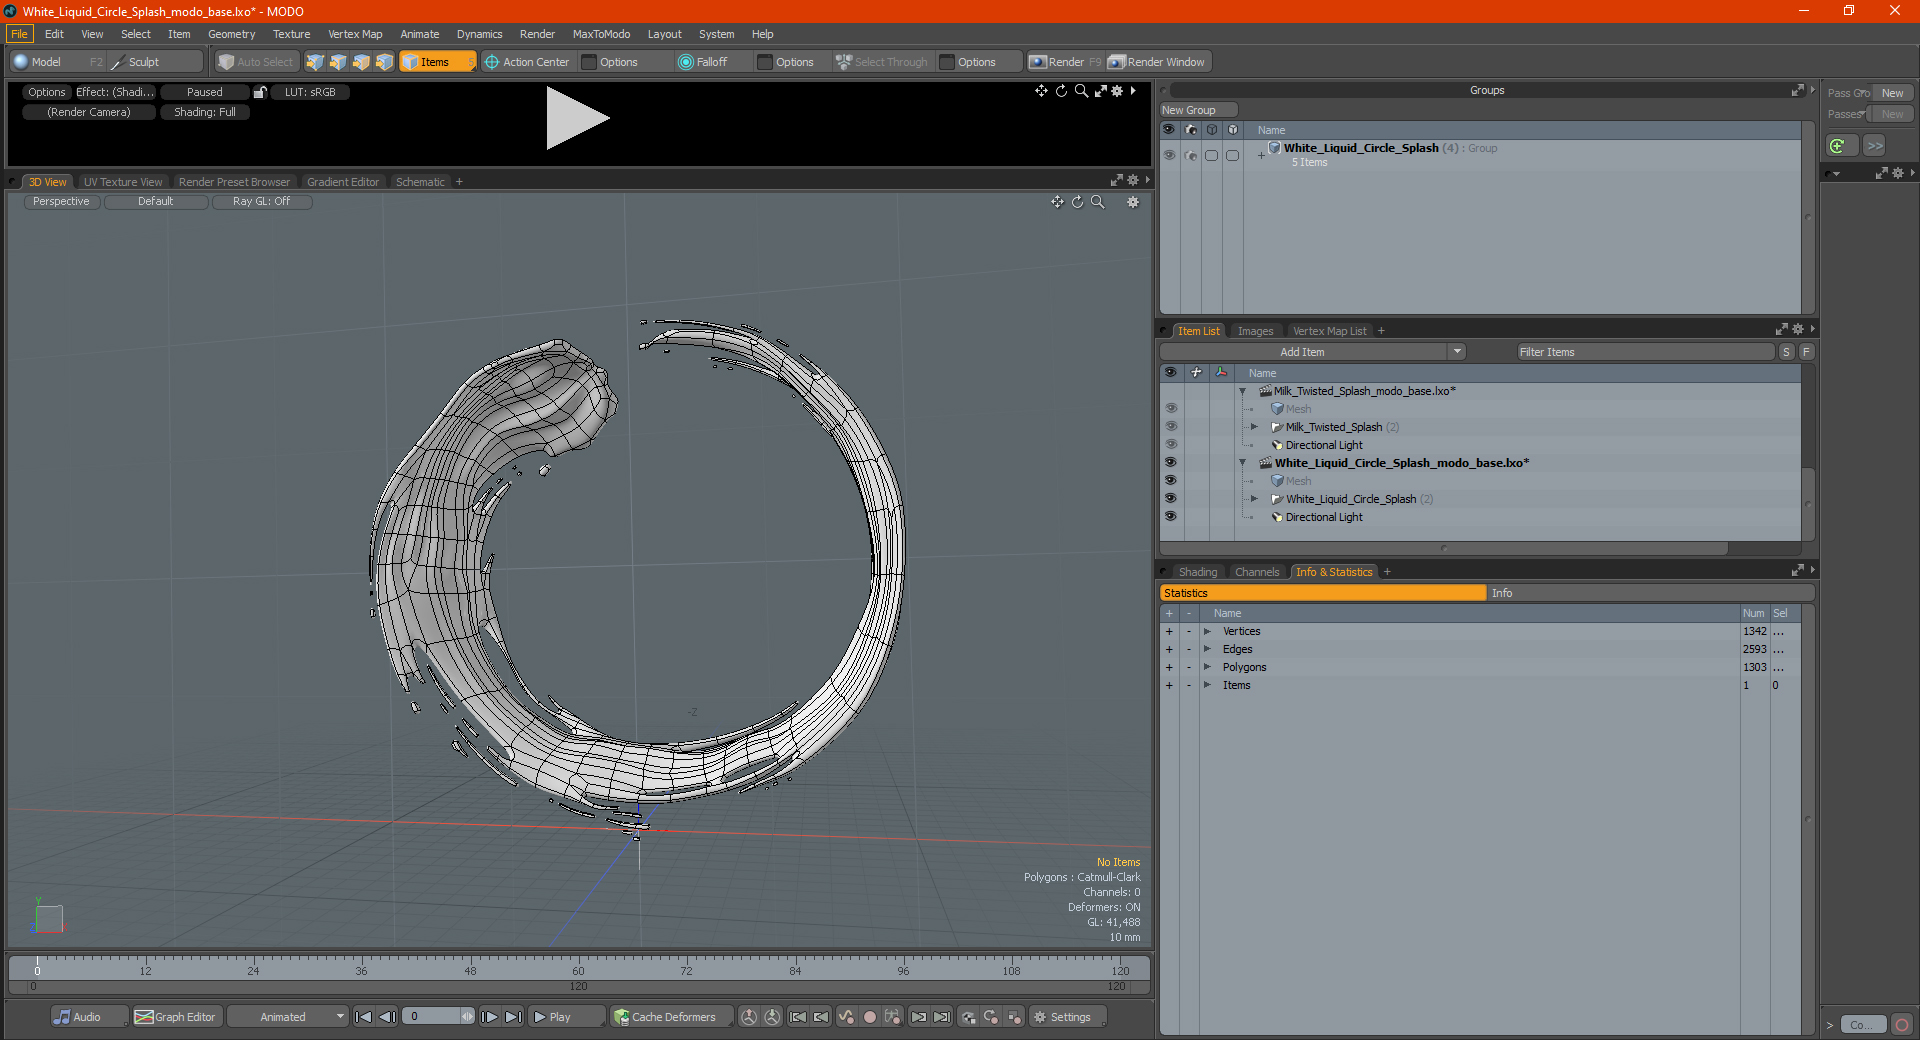Open timeline Settings
This screenshot has height=1040, width=1920.
point(1069,1017)
